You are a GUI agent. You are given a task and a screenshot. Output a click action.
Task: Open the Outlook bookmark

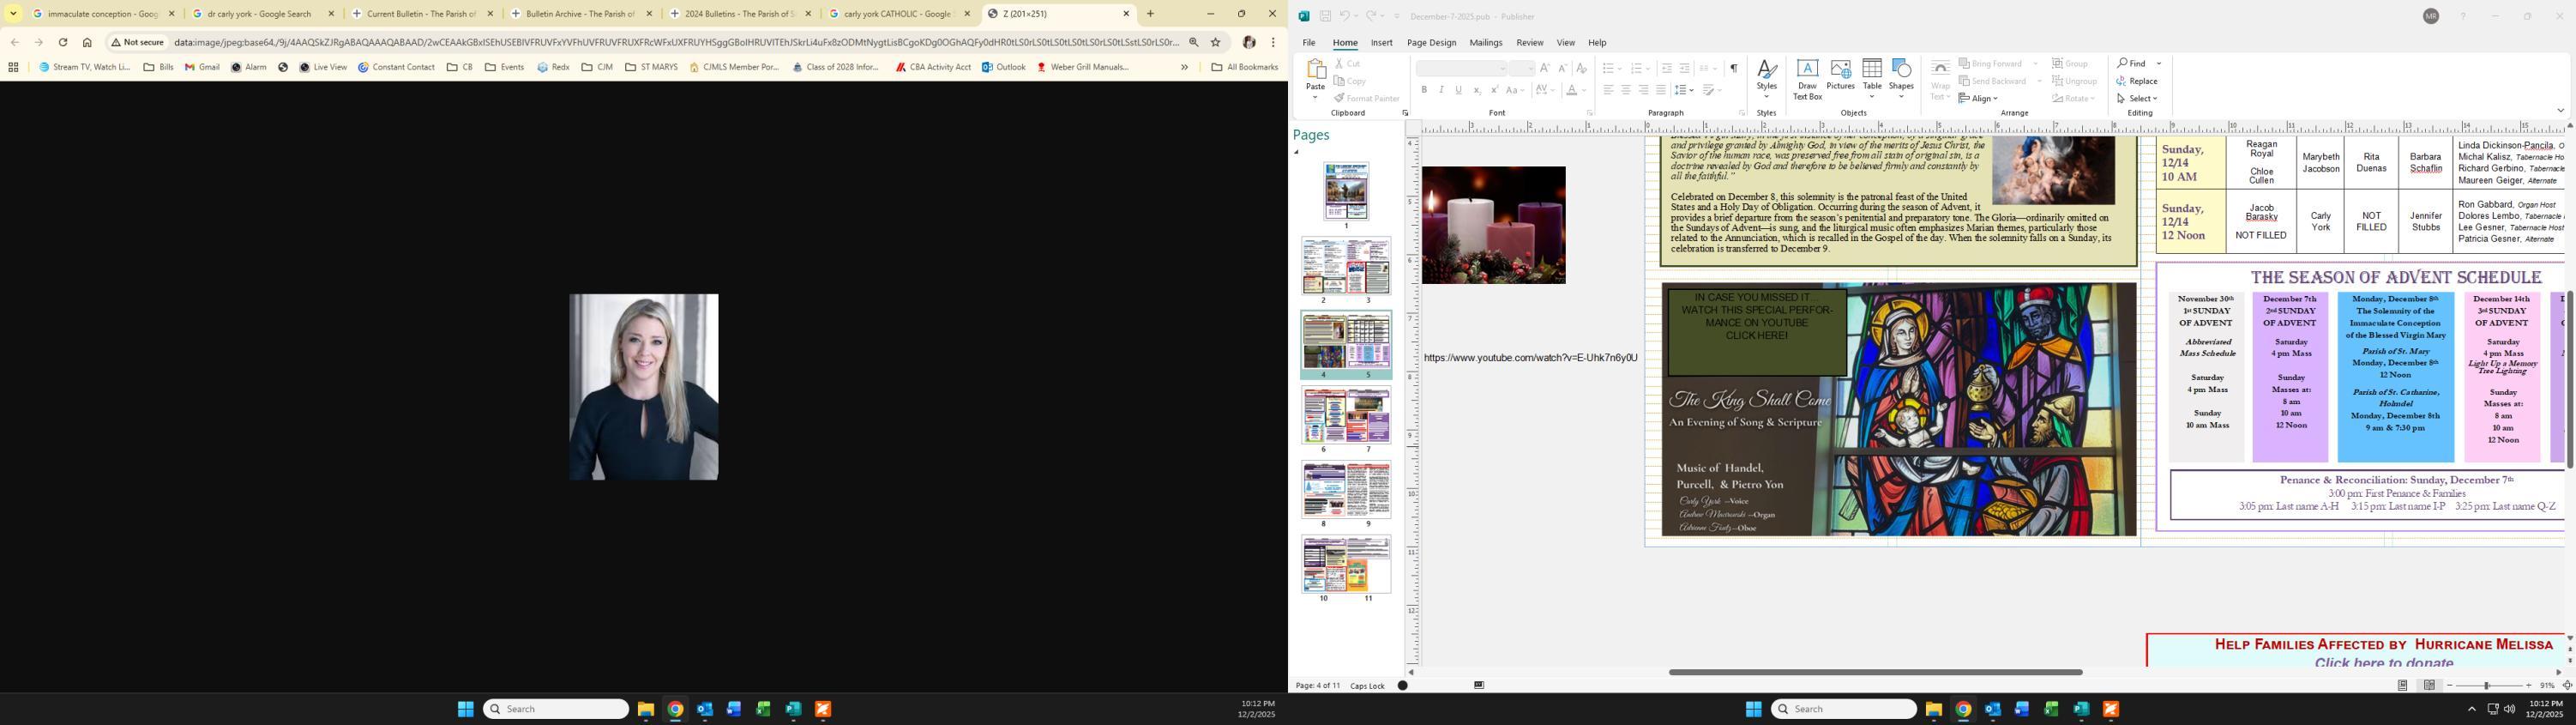1003,68
